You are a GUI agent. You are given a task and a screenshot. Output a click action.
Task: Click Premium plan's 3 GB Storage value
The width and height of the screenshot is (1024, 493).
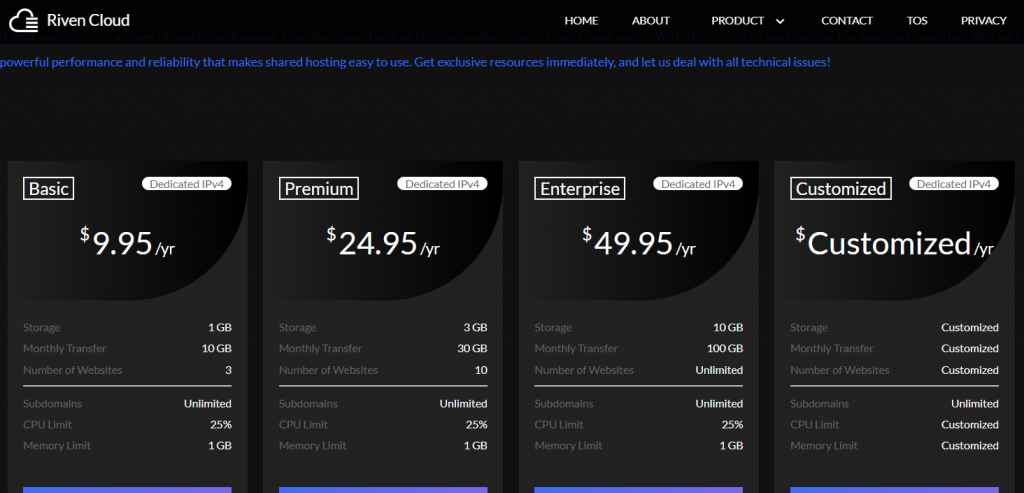tap(475, 327)
